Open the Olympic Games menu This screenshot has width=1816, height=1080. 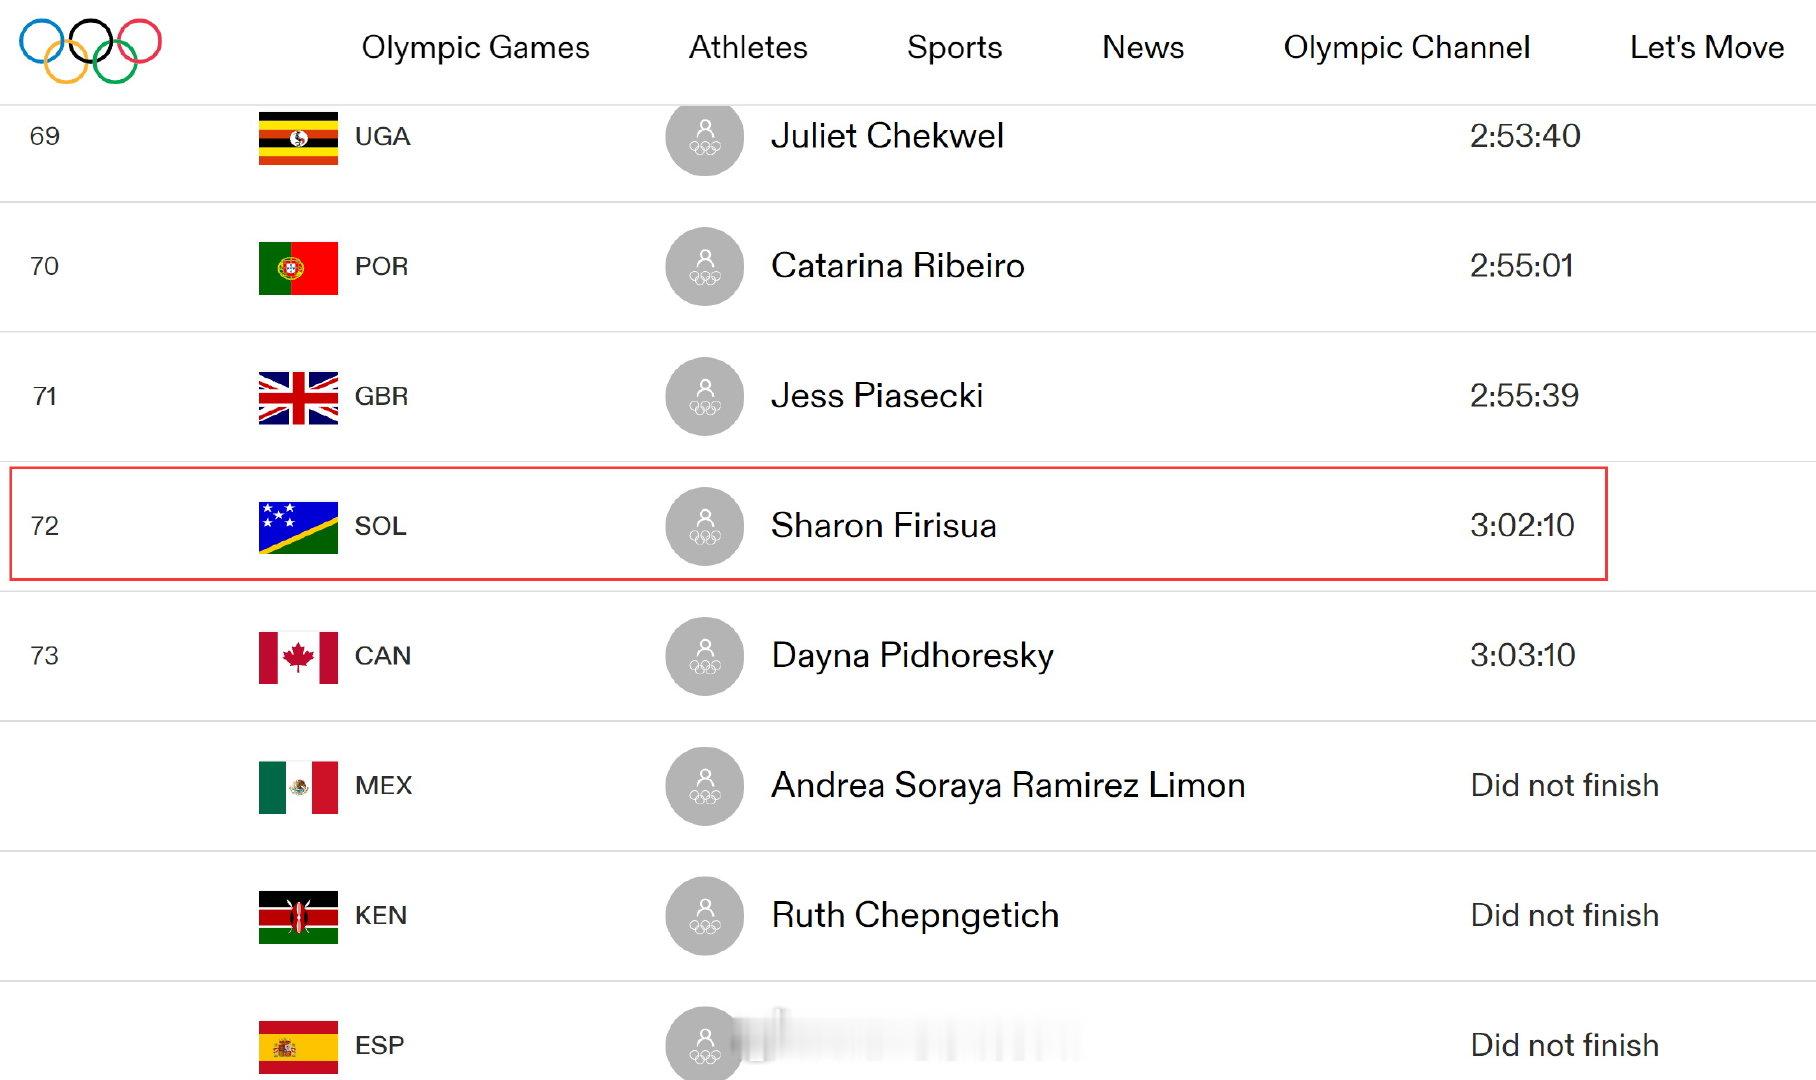pyautogui.click(x=475, y=47)
